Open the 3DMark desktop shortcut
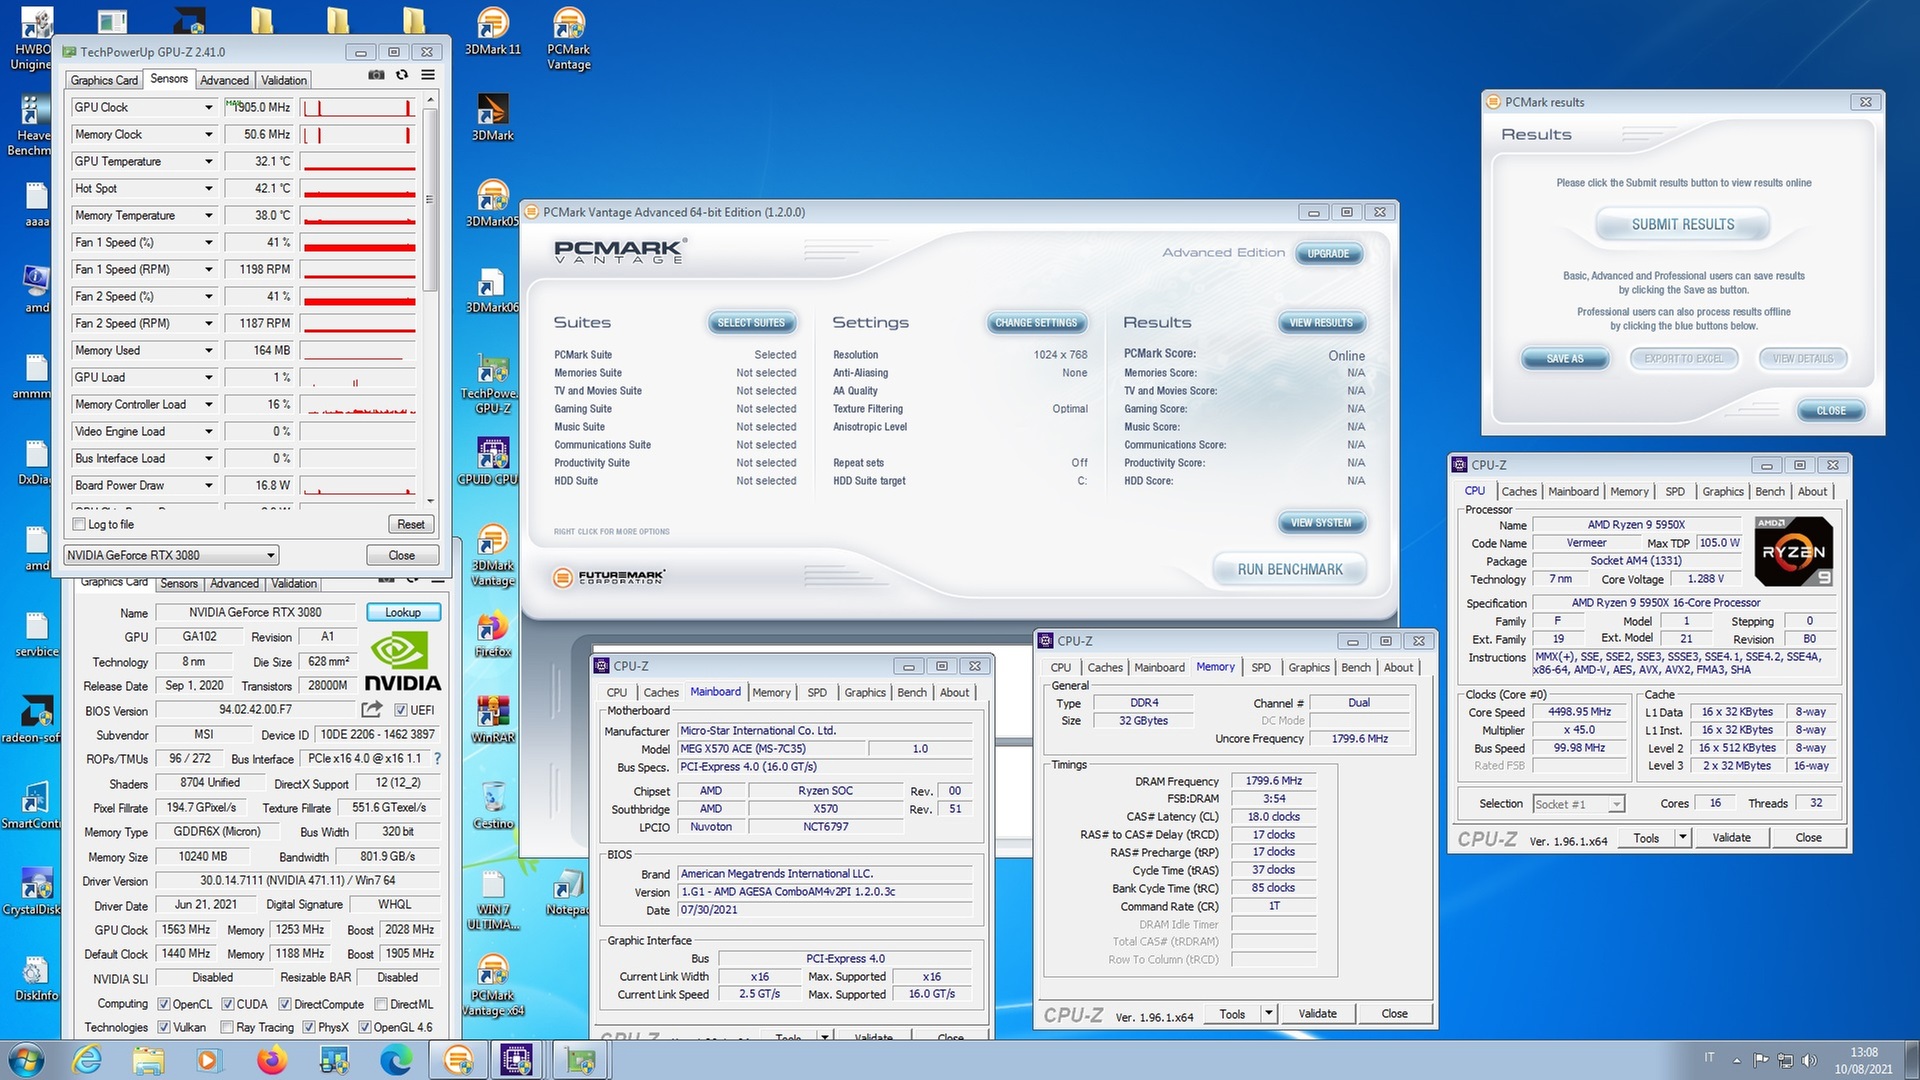This screenshot has width=1920, height=1080. click(x=492, y=118)
